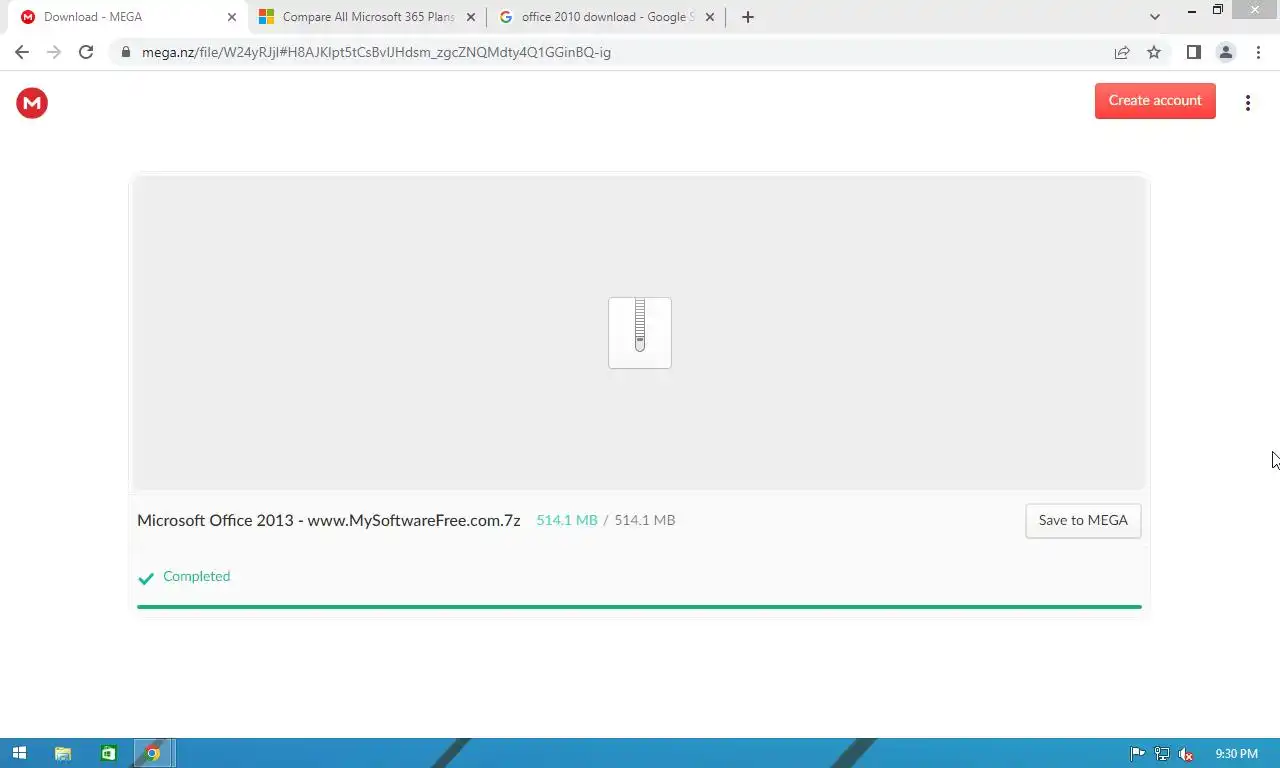Click the Create account button
Viewport: 1280px width, 768px height.
(1155, 100)
